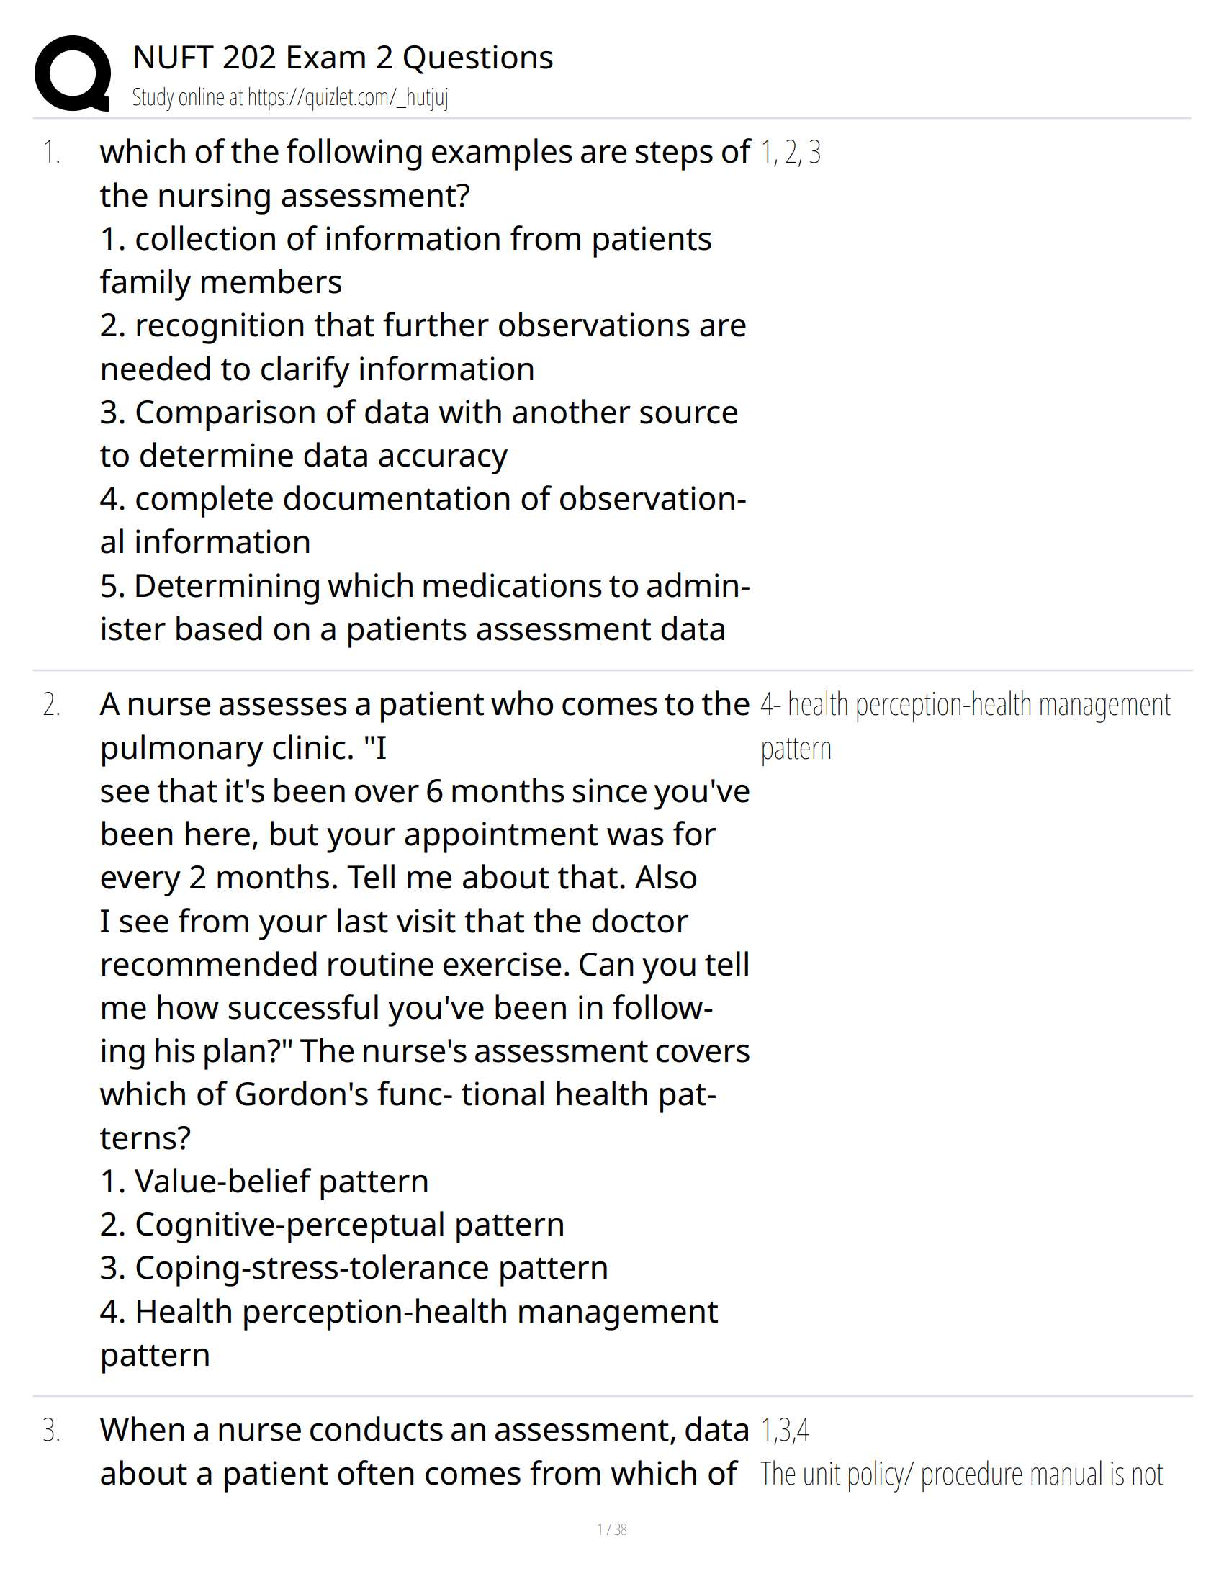Click the NUFT 202 Exam 2 Questions title
This screenshot has height=1584, width=1224.
point(342,57)
